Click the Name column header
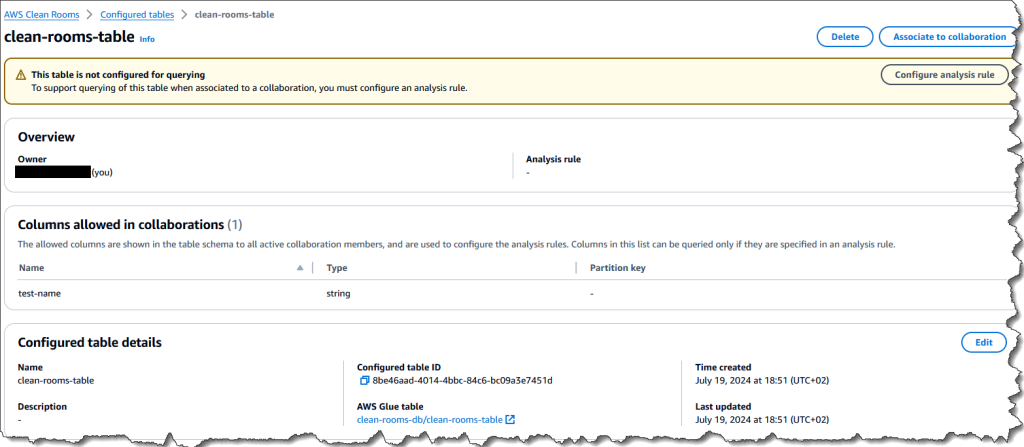 pyautogui.click(x=31, y=268)
